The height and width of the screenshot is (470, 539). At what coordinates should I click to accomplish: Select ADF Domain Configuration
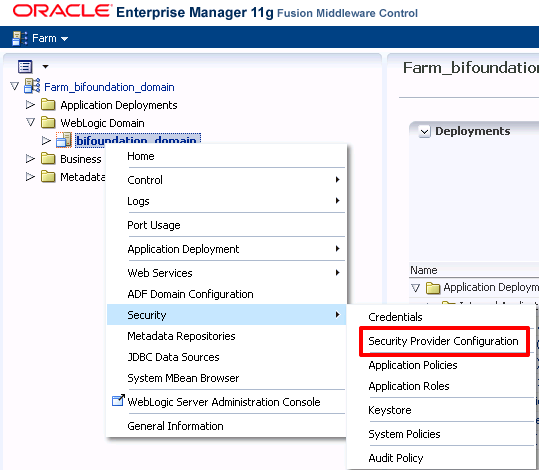226,294
